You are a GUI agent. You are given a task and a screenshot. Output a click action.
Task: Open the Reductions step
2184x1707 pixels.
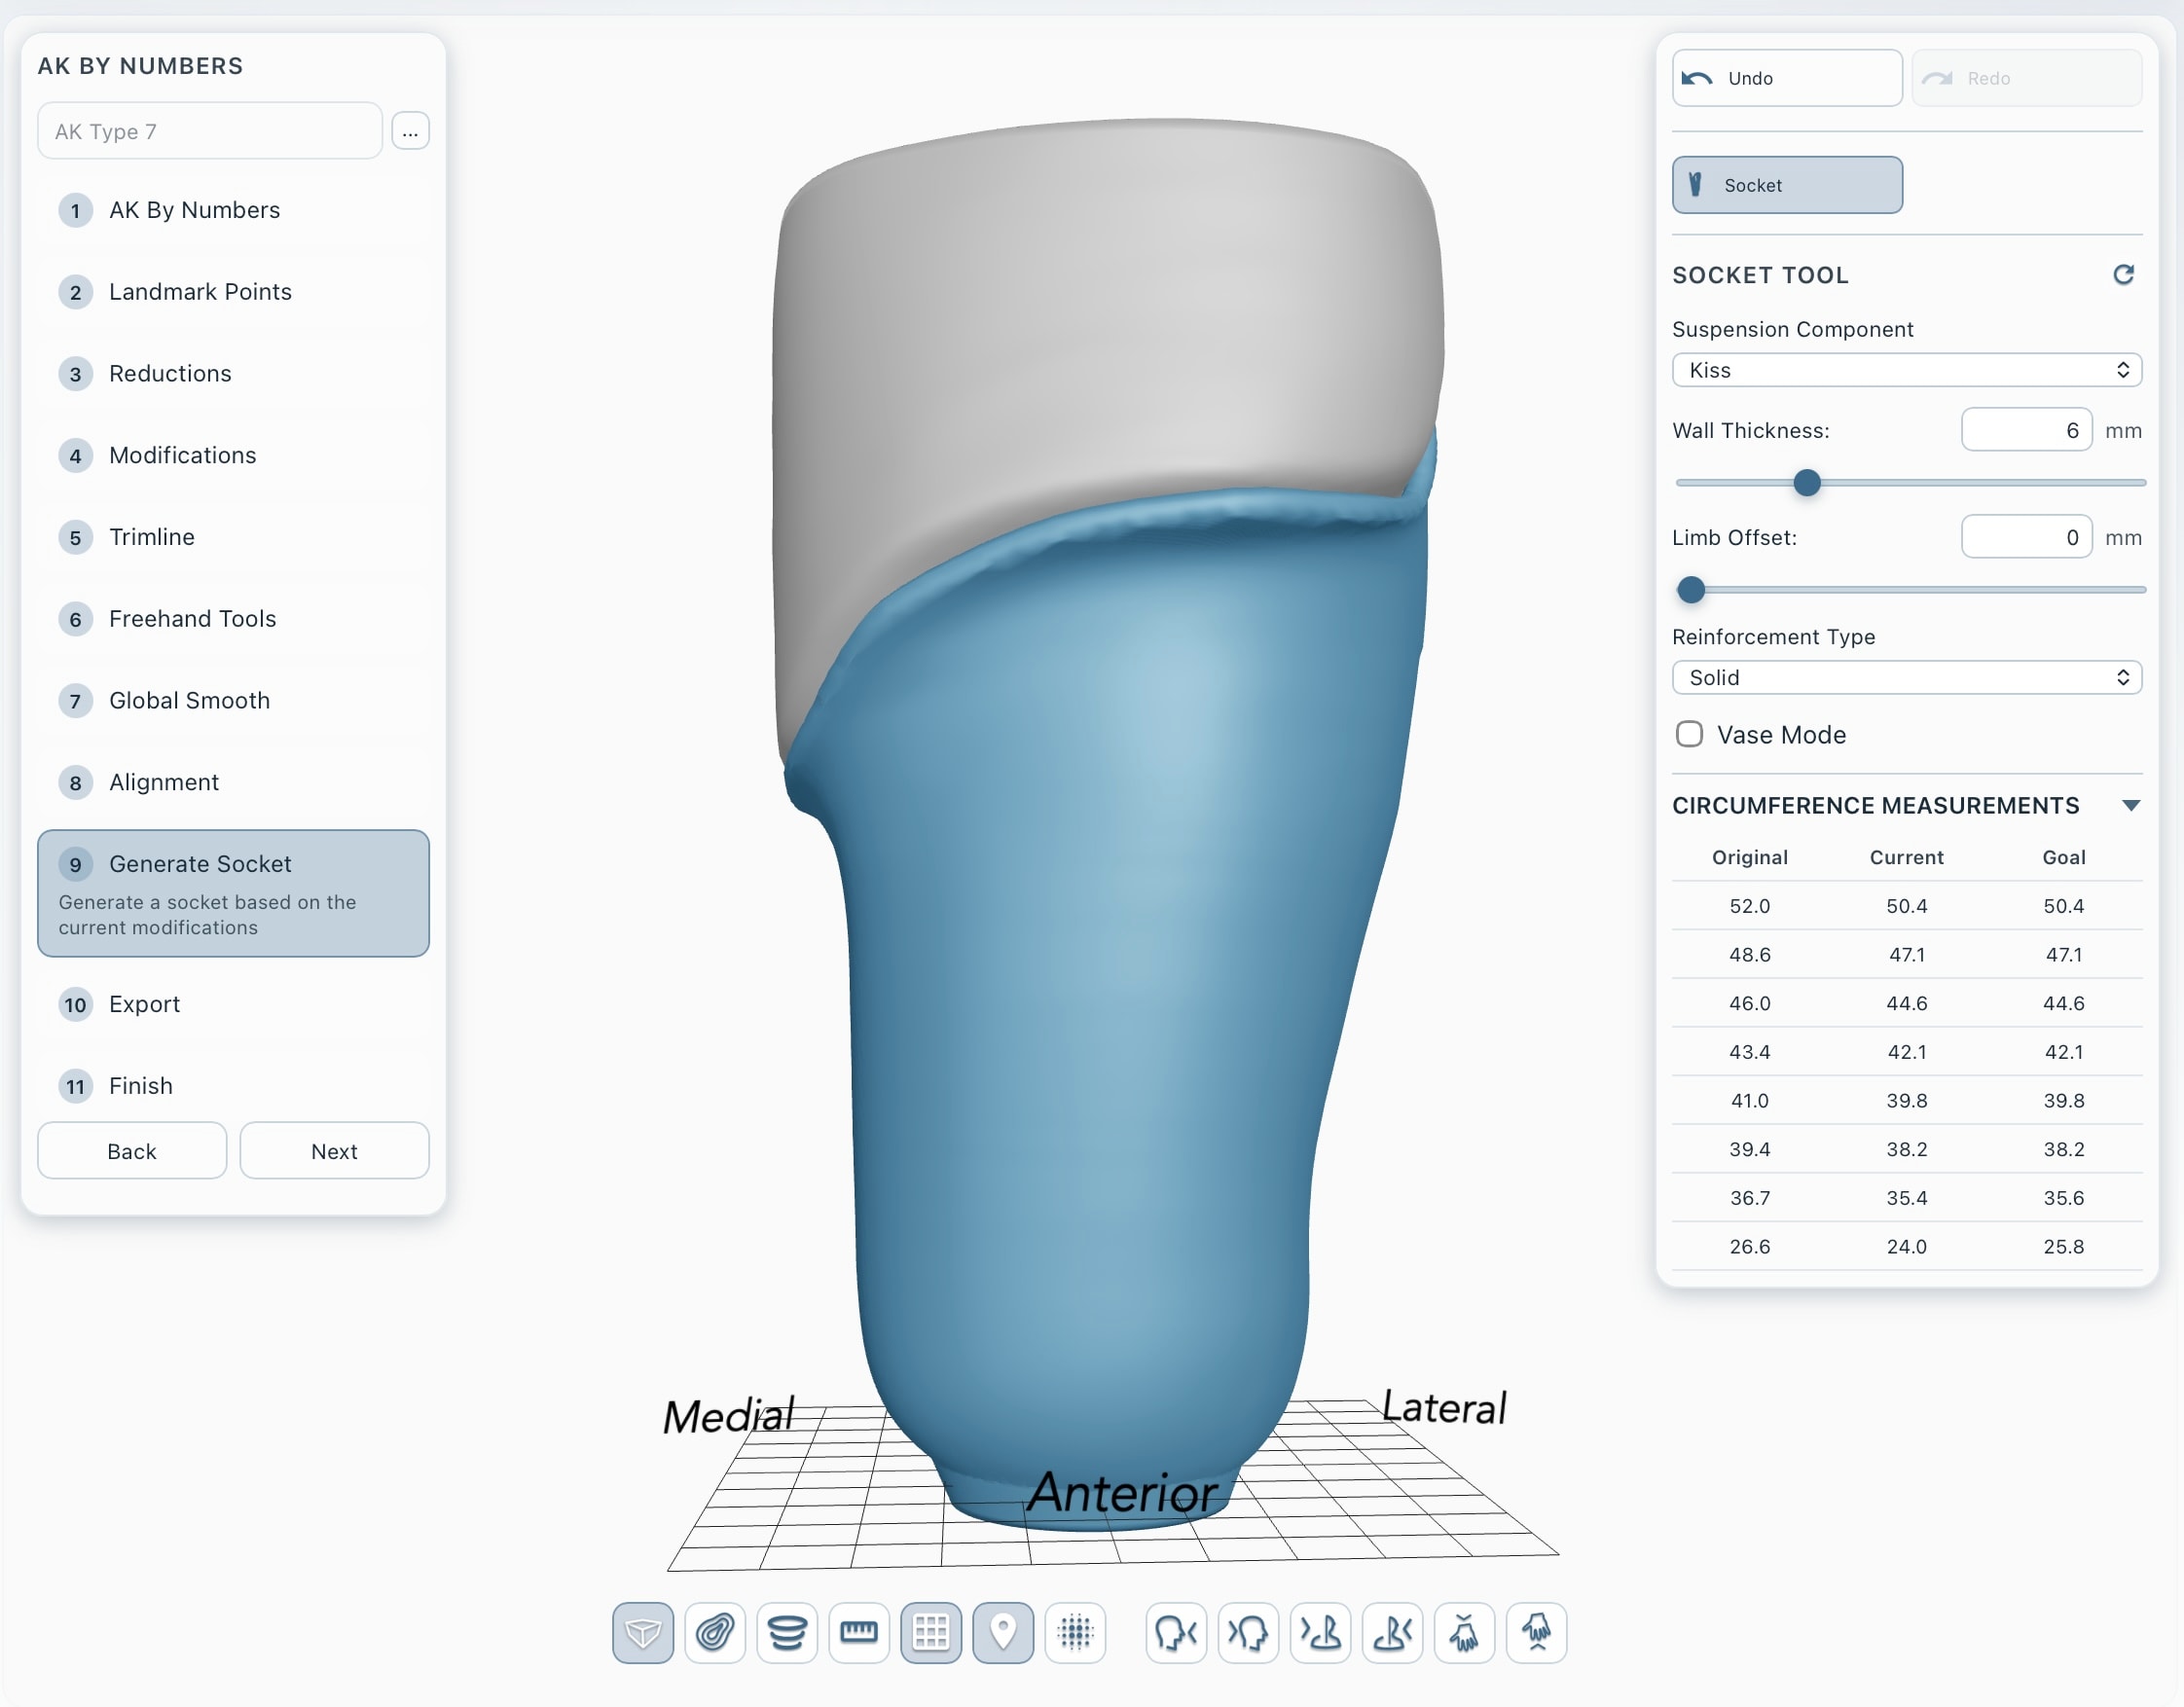233,374
